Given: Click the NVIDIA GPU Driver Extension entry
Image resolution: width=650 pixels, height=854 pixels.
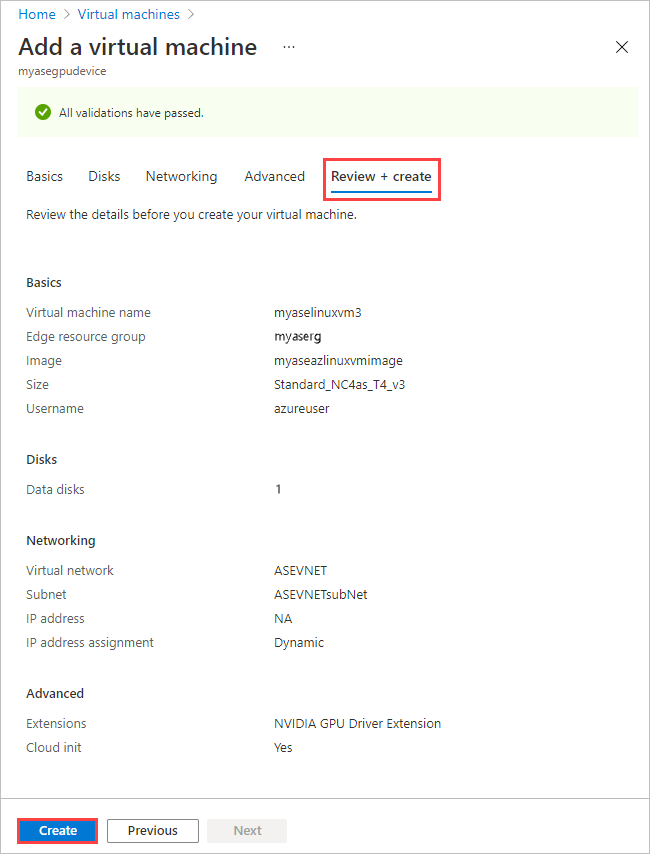Looking at the screenshot, I should click(357, 723).
